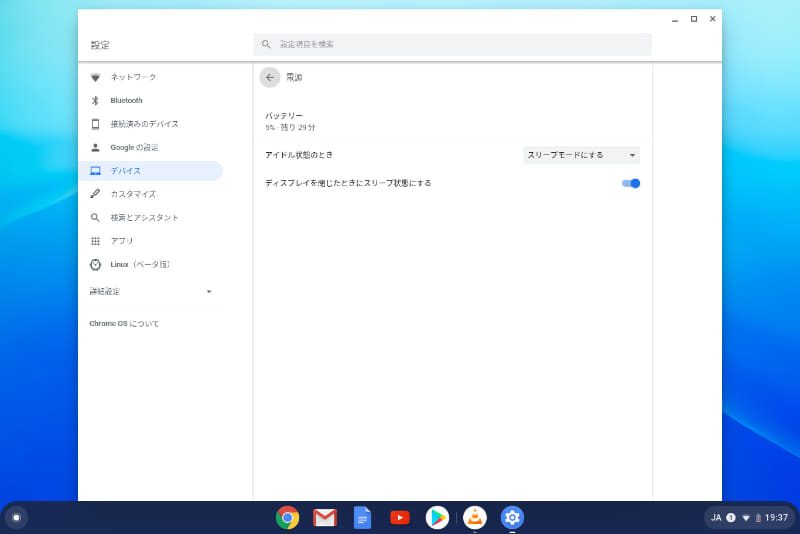The image size is (800, 534).
Task: Click the notification count badge in tray
Action: [x=731, y=518]
